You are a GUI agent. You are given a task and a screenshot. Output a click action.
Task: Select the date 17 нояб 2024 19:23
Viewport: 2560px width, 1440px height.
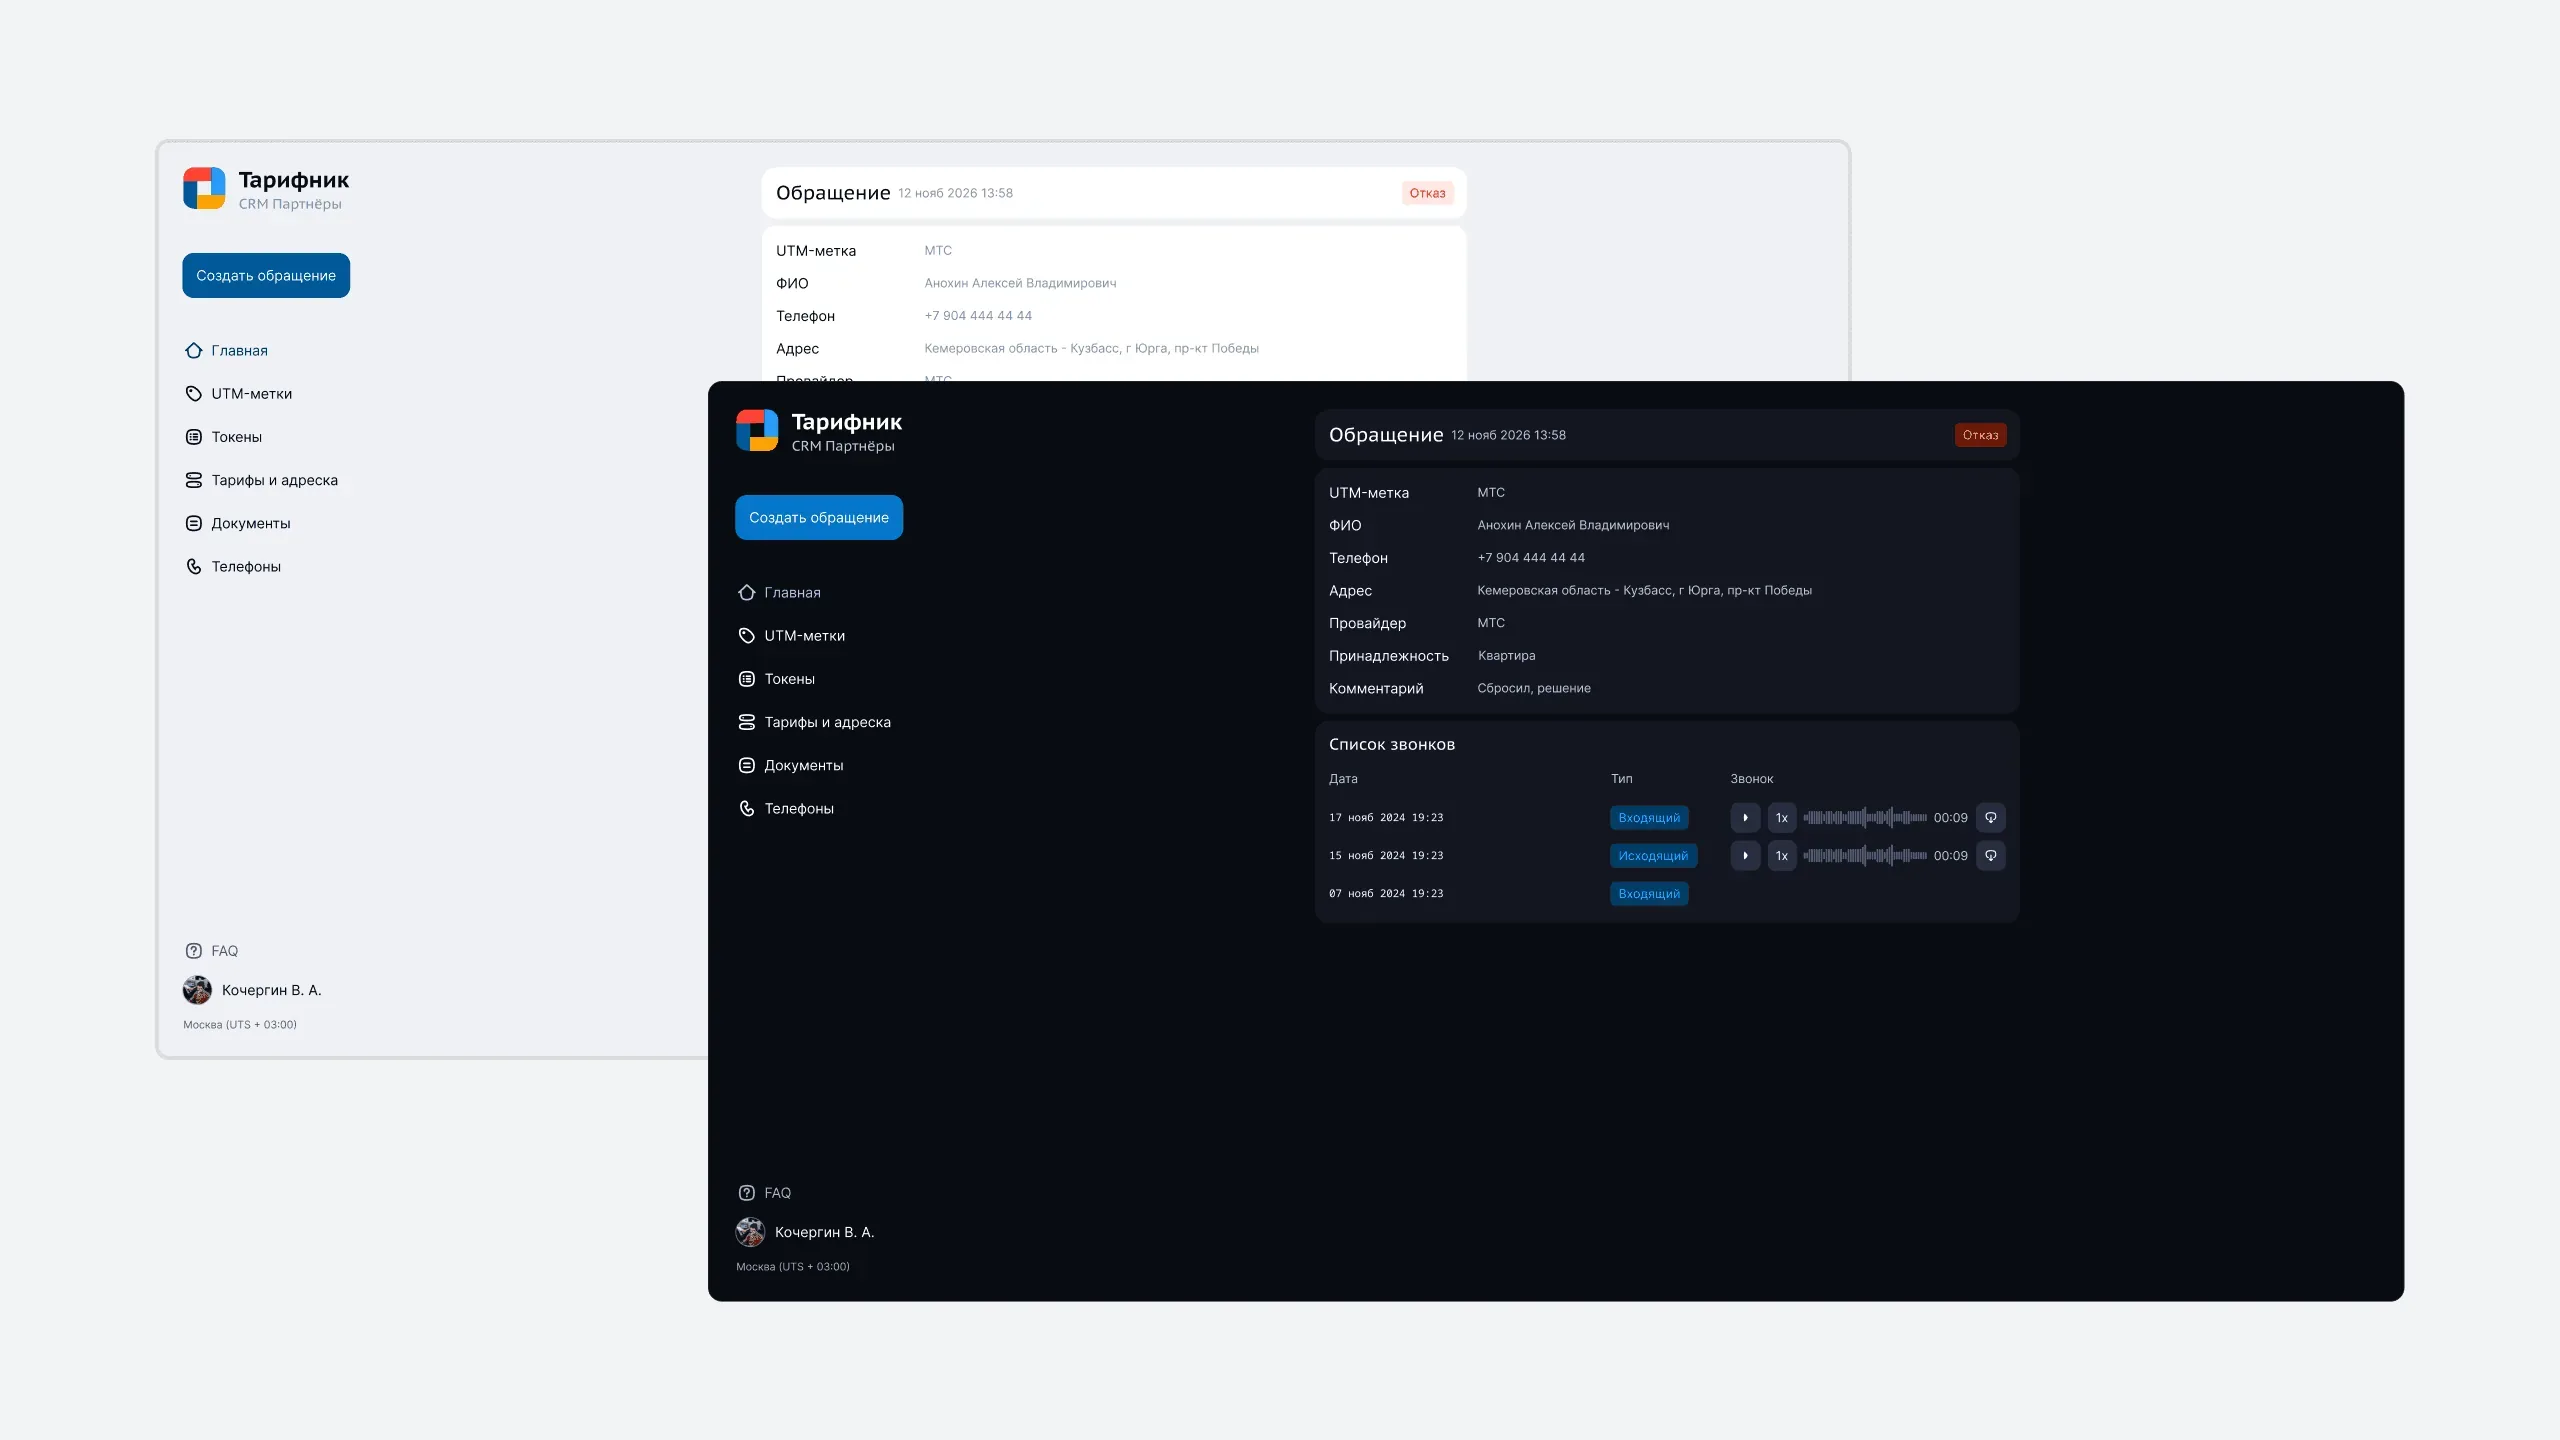[1386, 818]
